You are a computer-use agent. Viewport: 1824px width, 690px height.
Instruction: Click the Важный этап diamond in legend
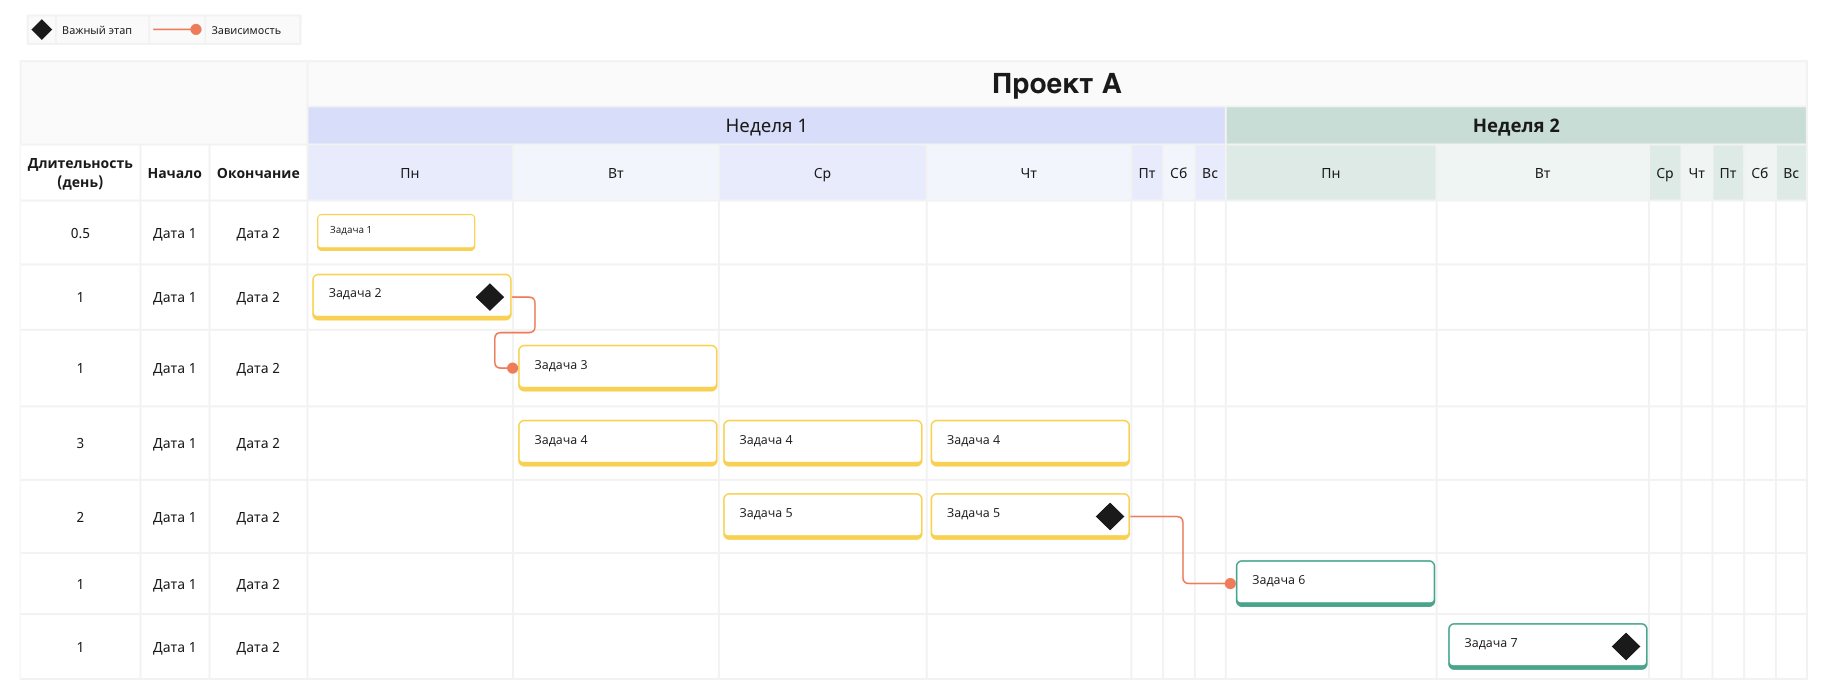(42, 30)
